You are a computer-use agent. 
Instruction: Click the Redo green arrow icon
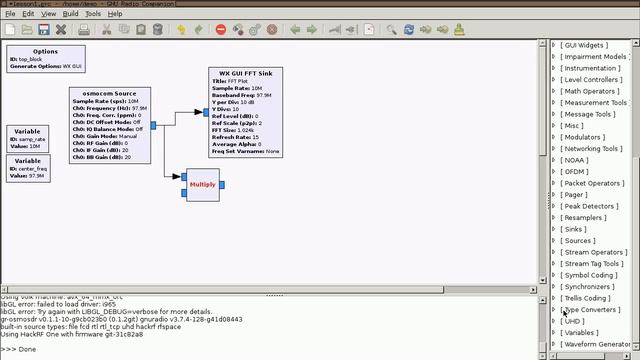(x=198, y=29)
